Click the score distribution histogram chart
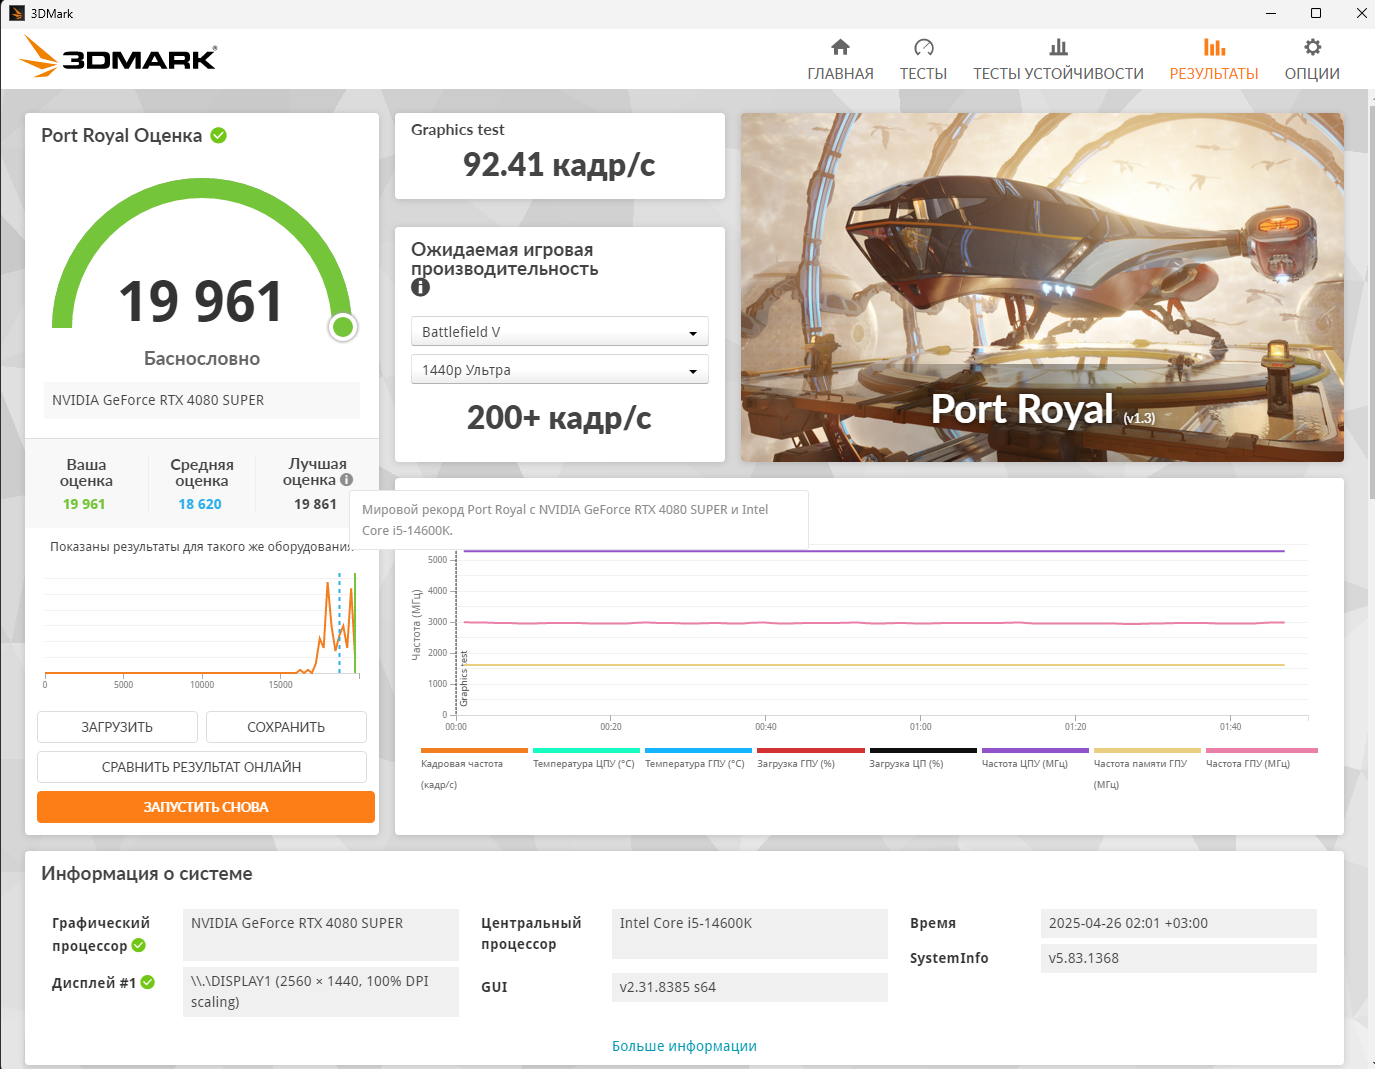The width and height of the screenshot is (1375, 1069). [200, 628]
